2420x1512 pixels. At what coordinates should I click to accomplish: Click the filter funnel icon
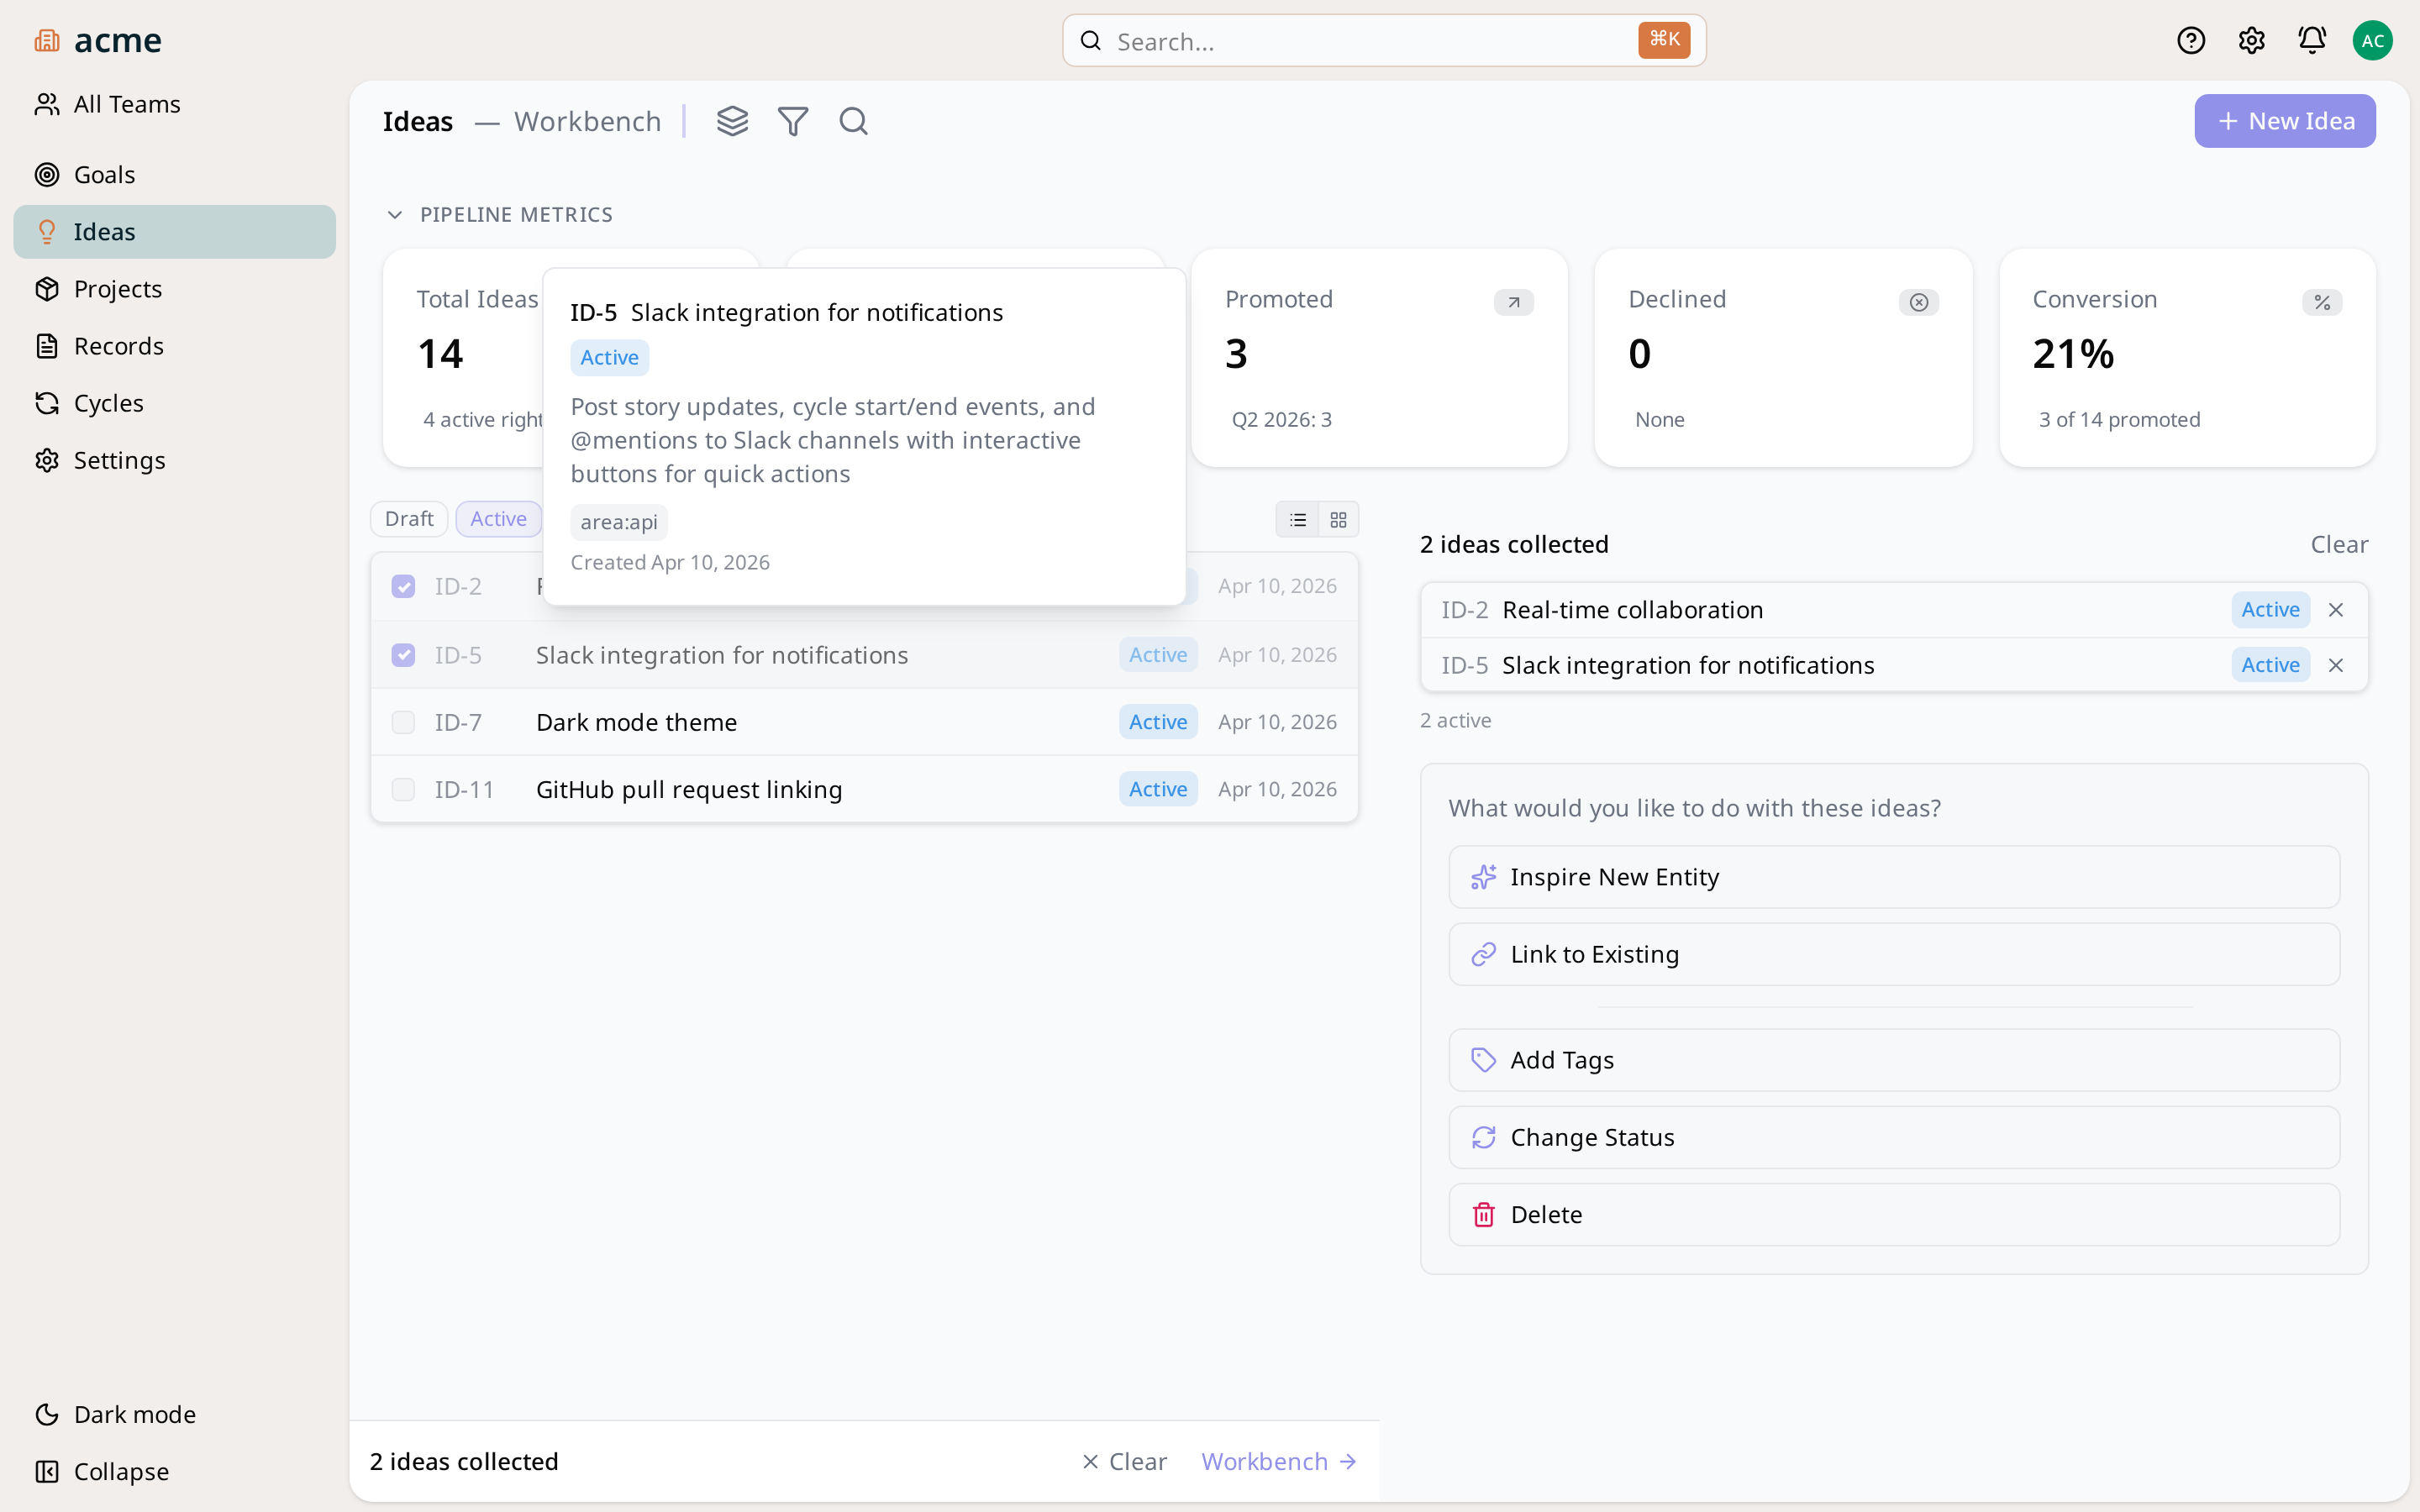coord(793,121)
